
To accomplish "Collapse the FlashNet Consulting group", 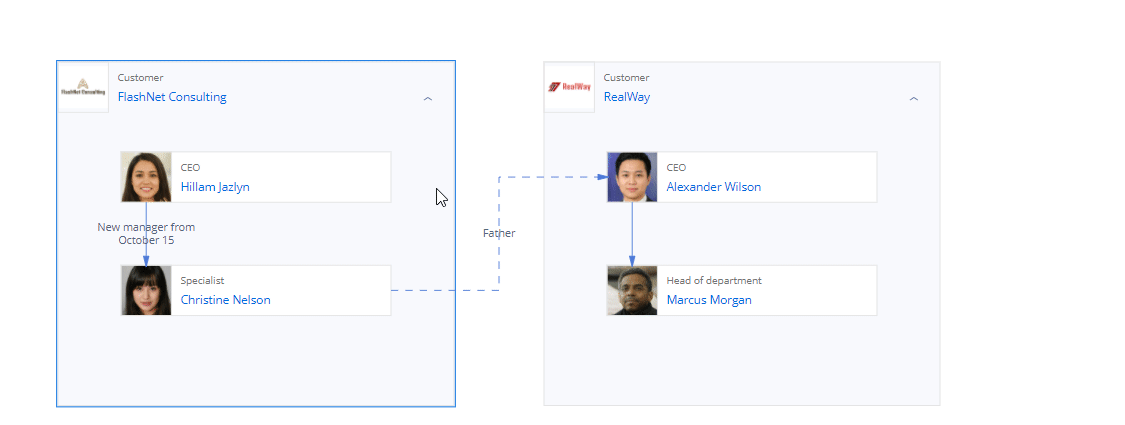I will click(x=428, y=99).
